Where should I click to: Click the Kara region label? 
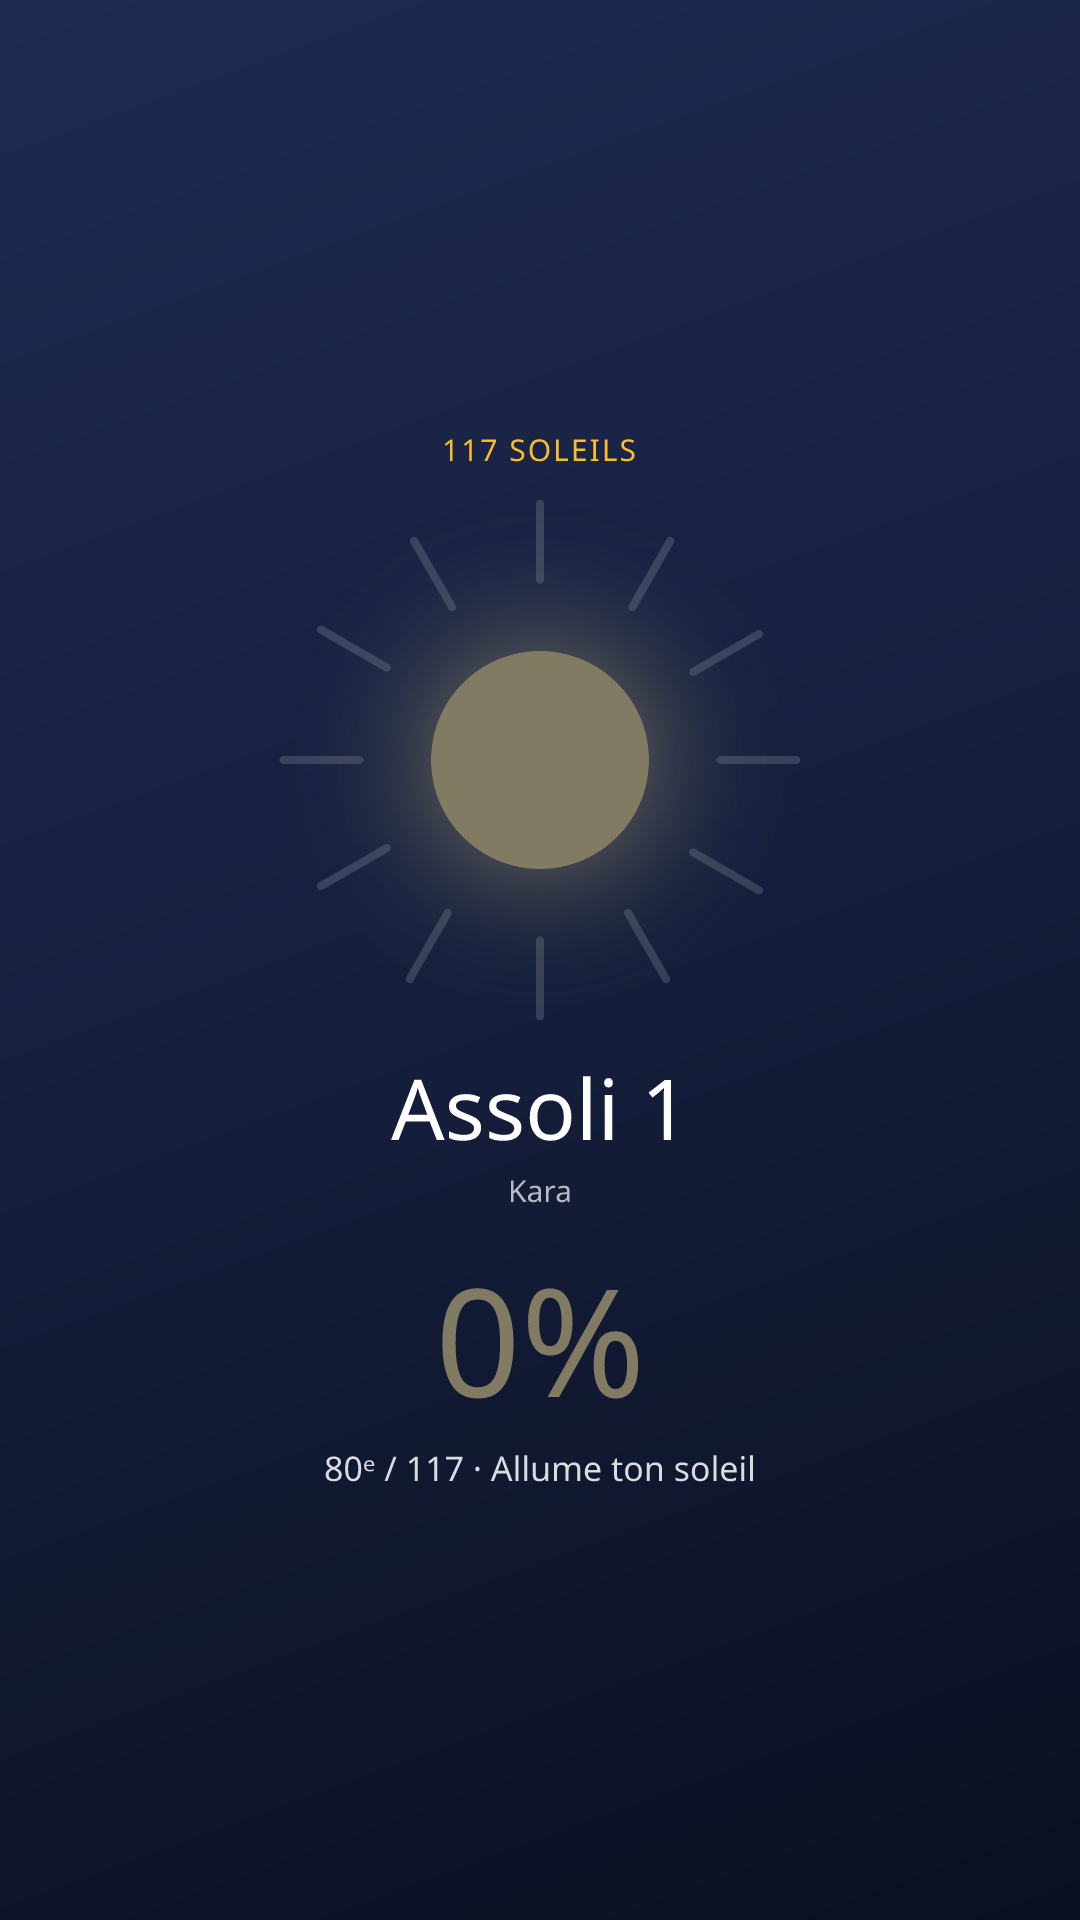(540, 1192)
